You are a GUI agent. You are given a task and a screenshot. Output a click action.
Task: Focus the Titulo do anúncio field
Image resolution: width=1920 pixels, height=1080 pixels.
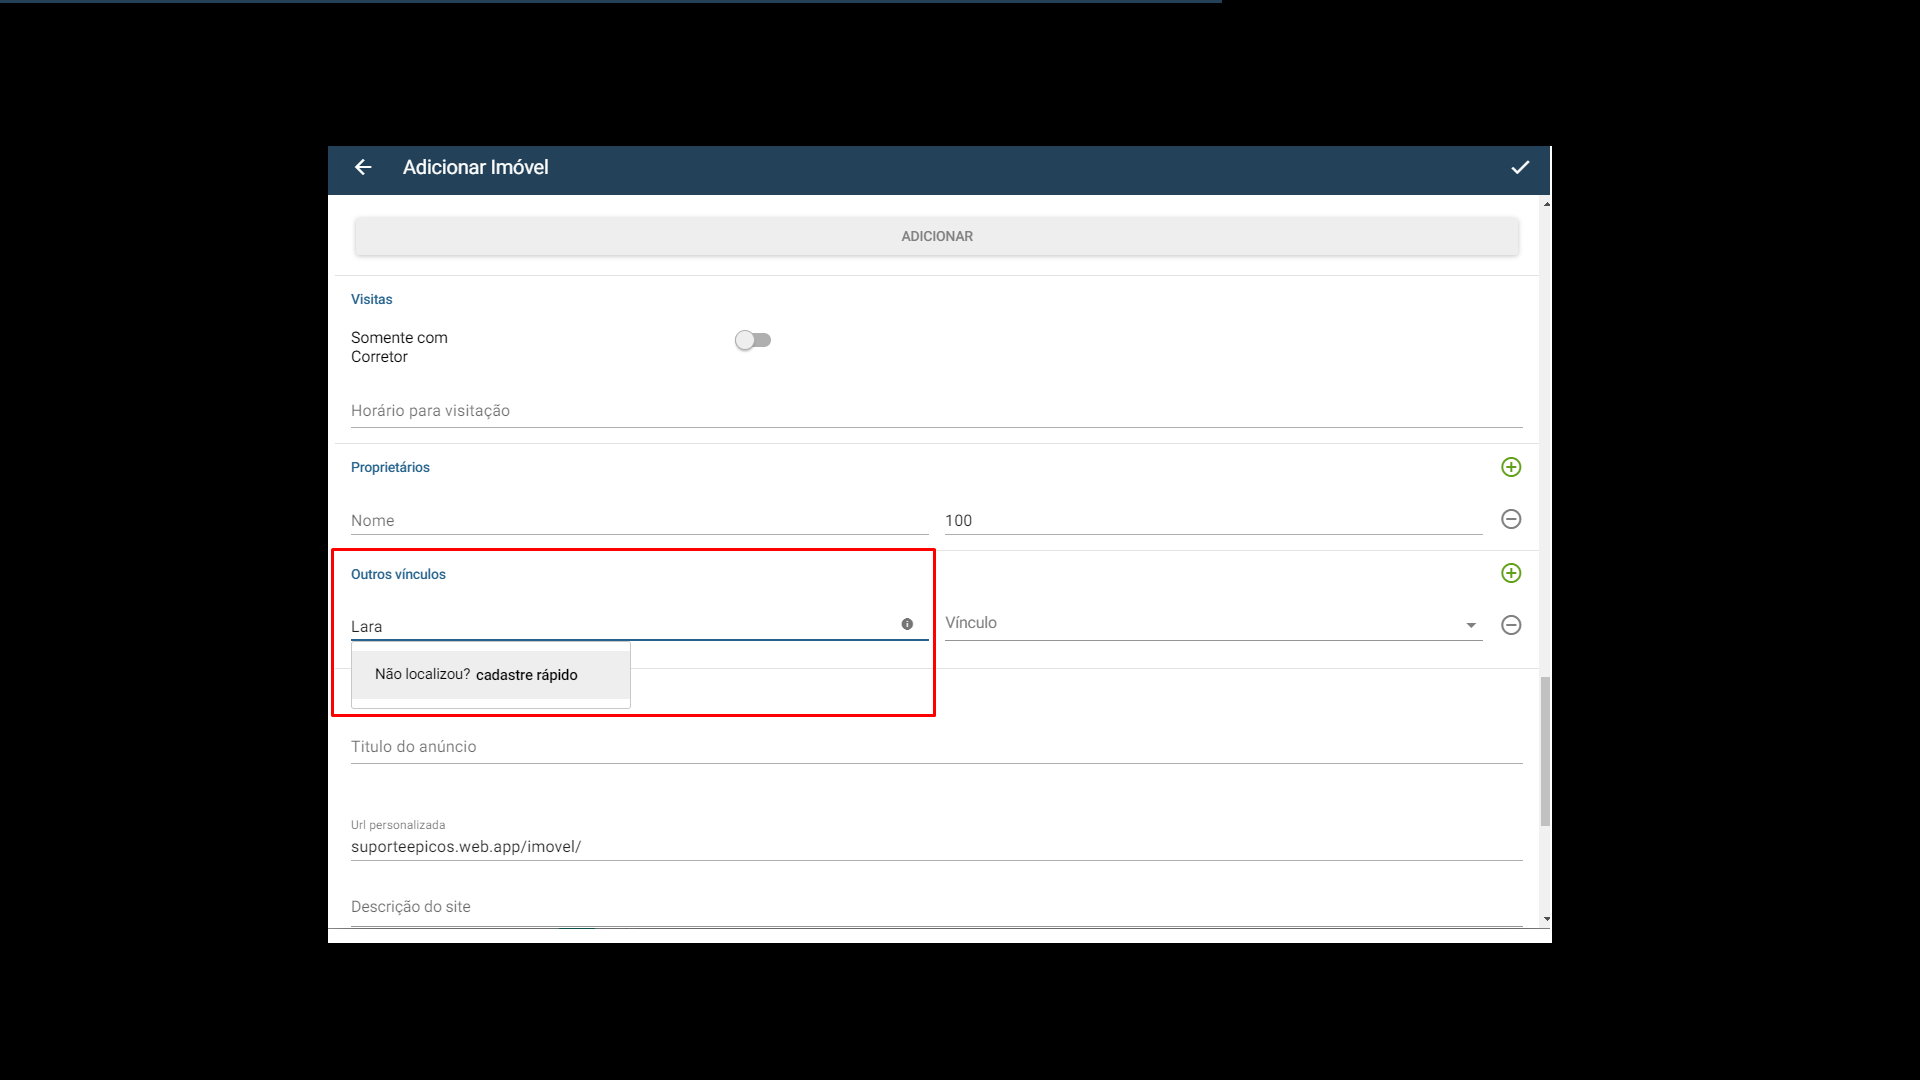click(x=936, y=747)
